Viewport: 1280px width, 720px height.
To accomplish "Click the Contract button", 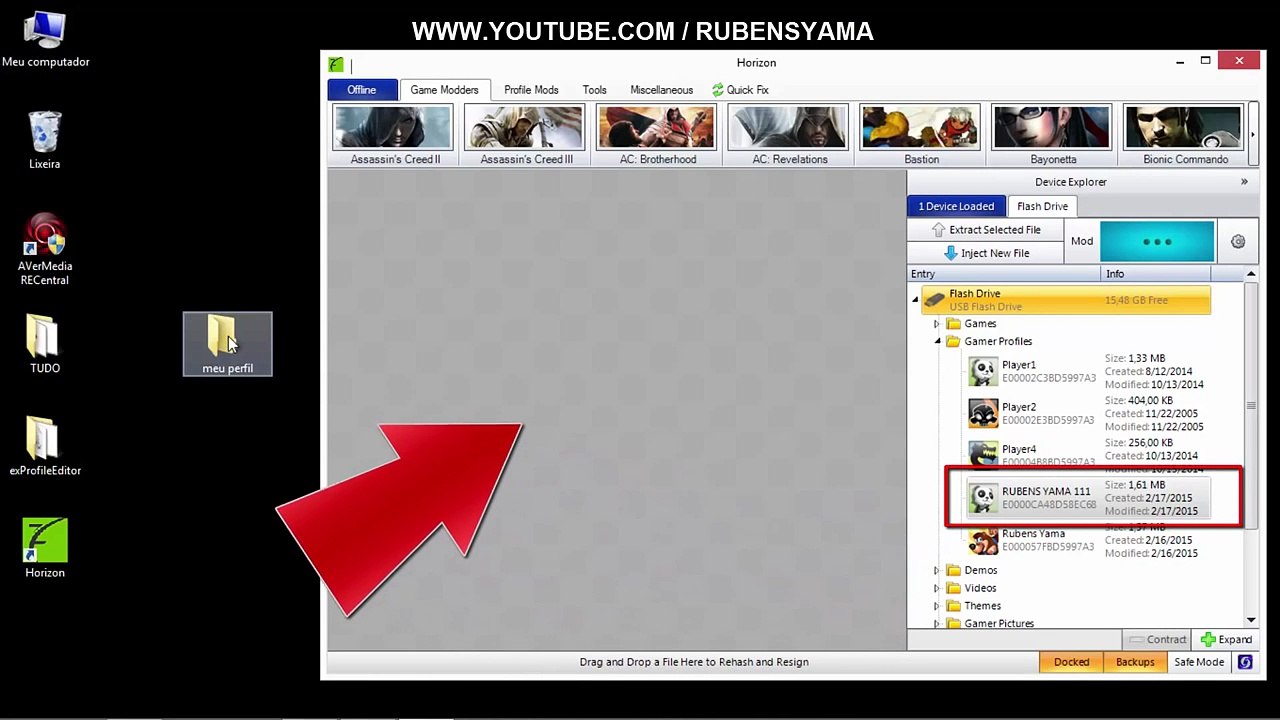I will (1158, 640).
